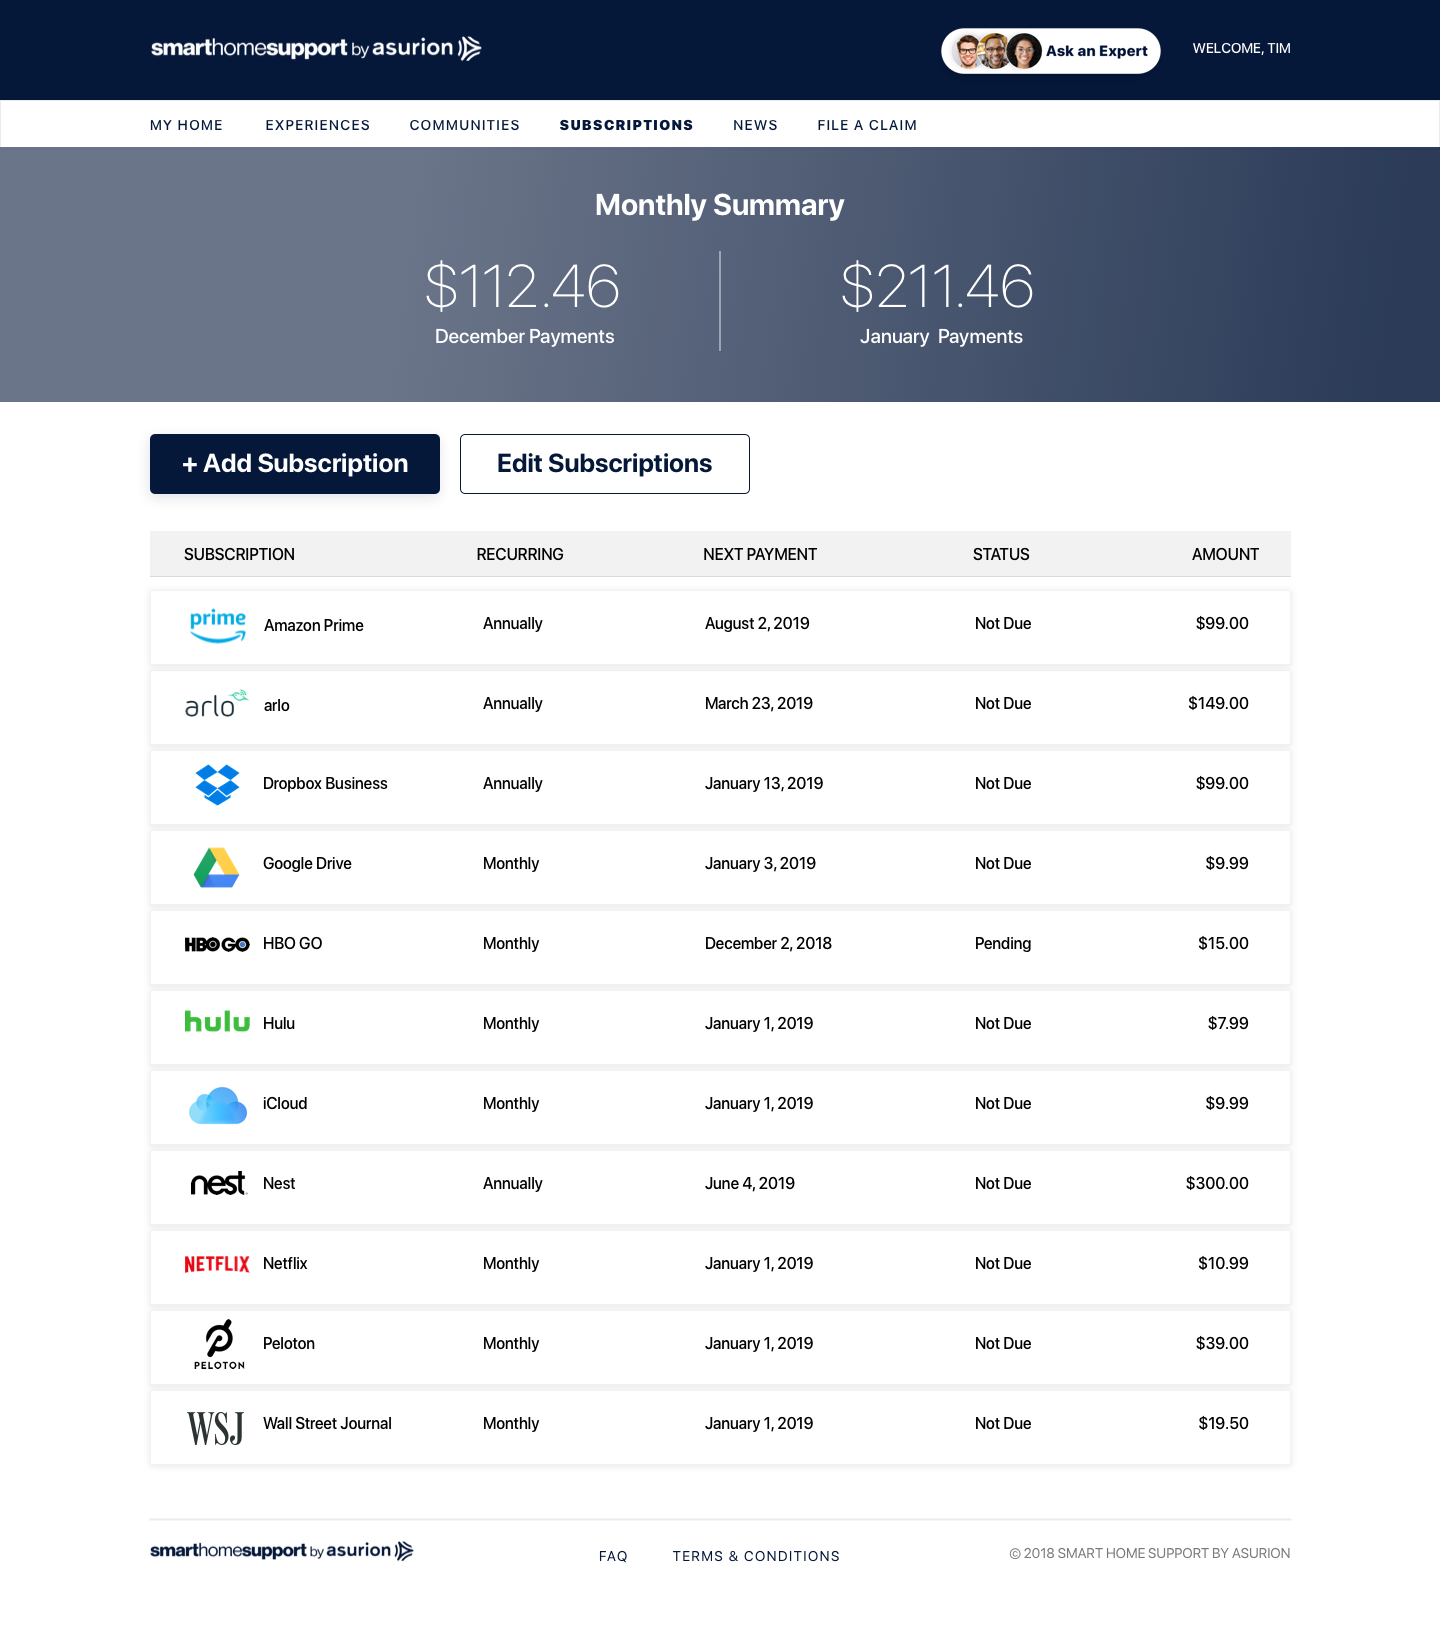Click the Monthly Summary heading
Screen dimensions: 1440x1638
(720, 205)
